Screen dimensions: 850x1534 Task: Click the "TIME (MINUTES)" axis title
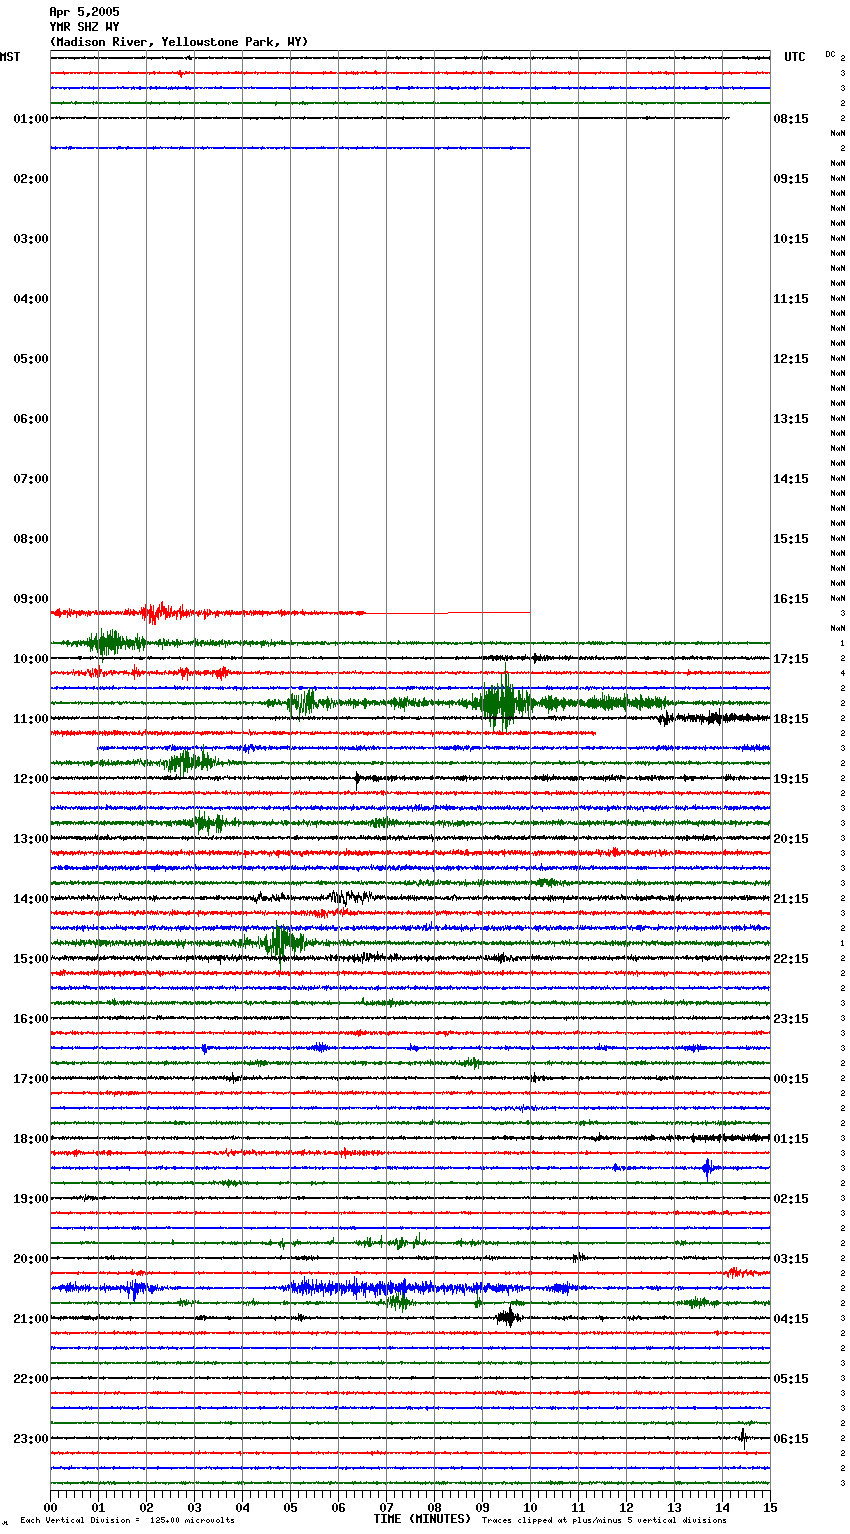422,1519
